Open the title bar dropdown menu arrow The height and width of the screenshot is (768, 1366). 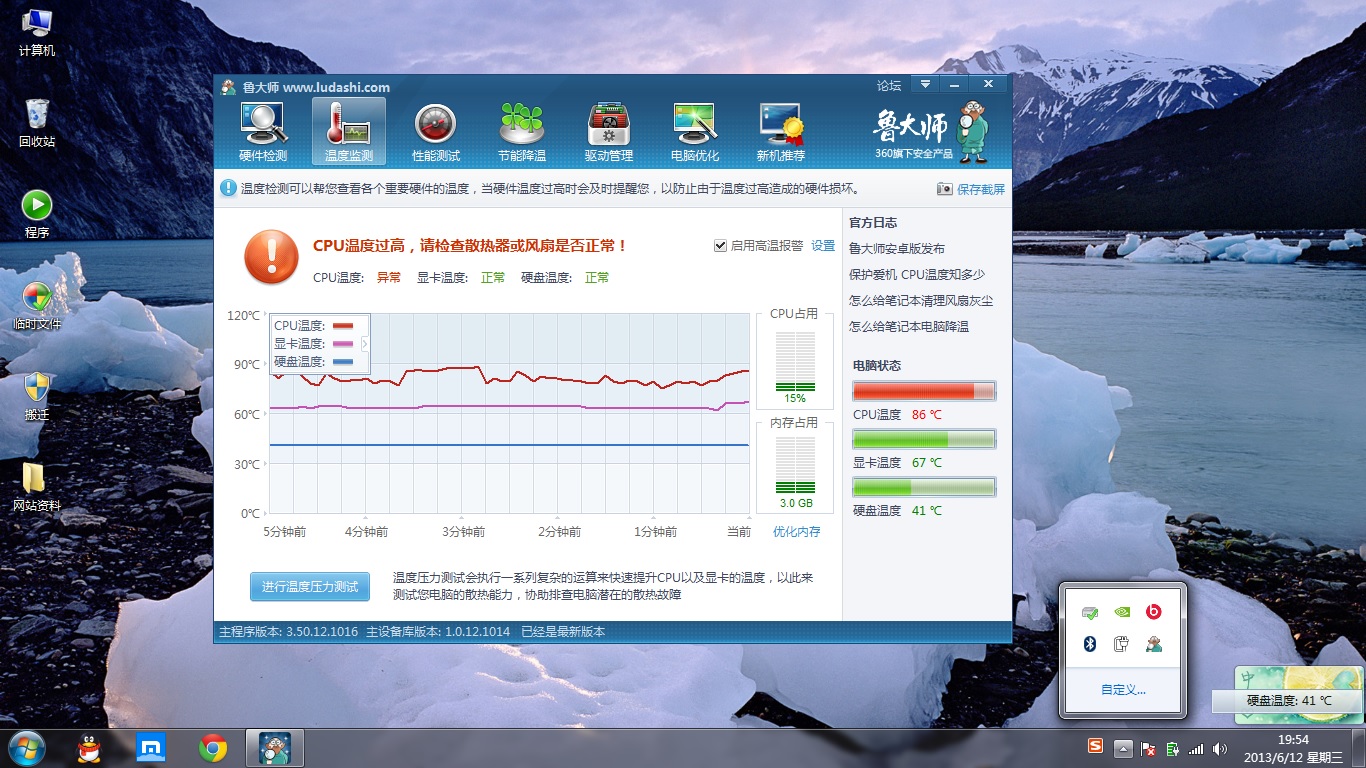(926, 84)
